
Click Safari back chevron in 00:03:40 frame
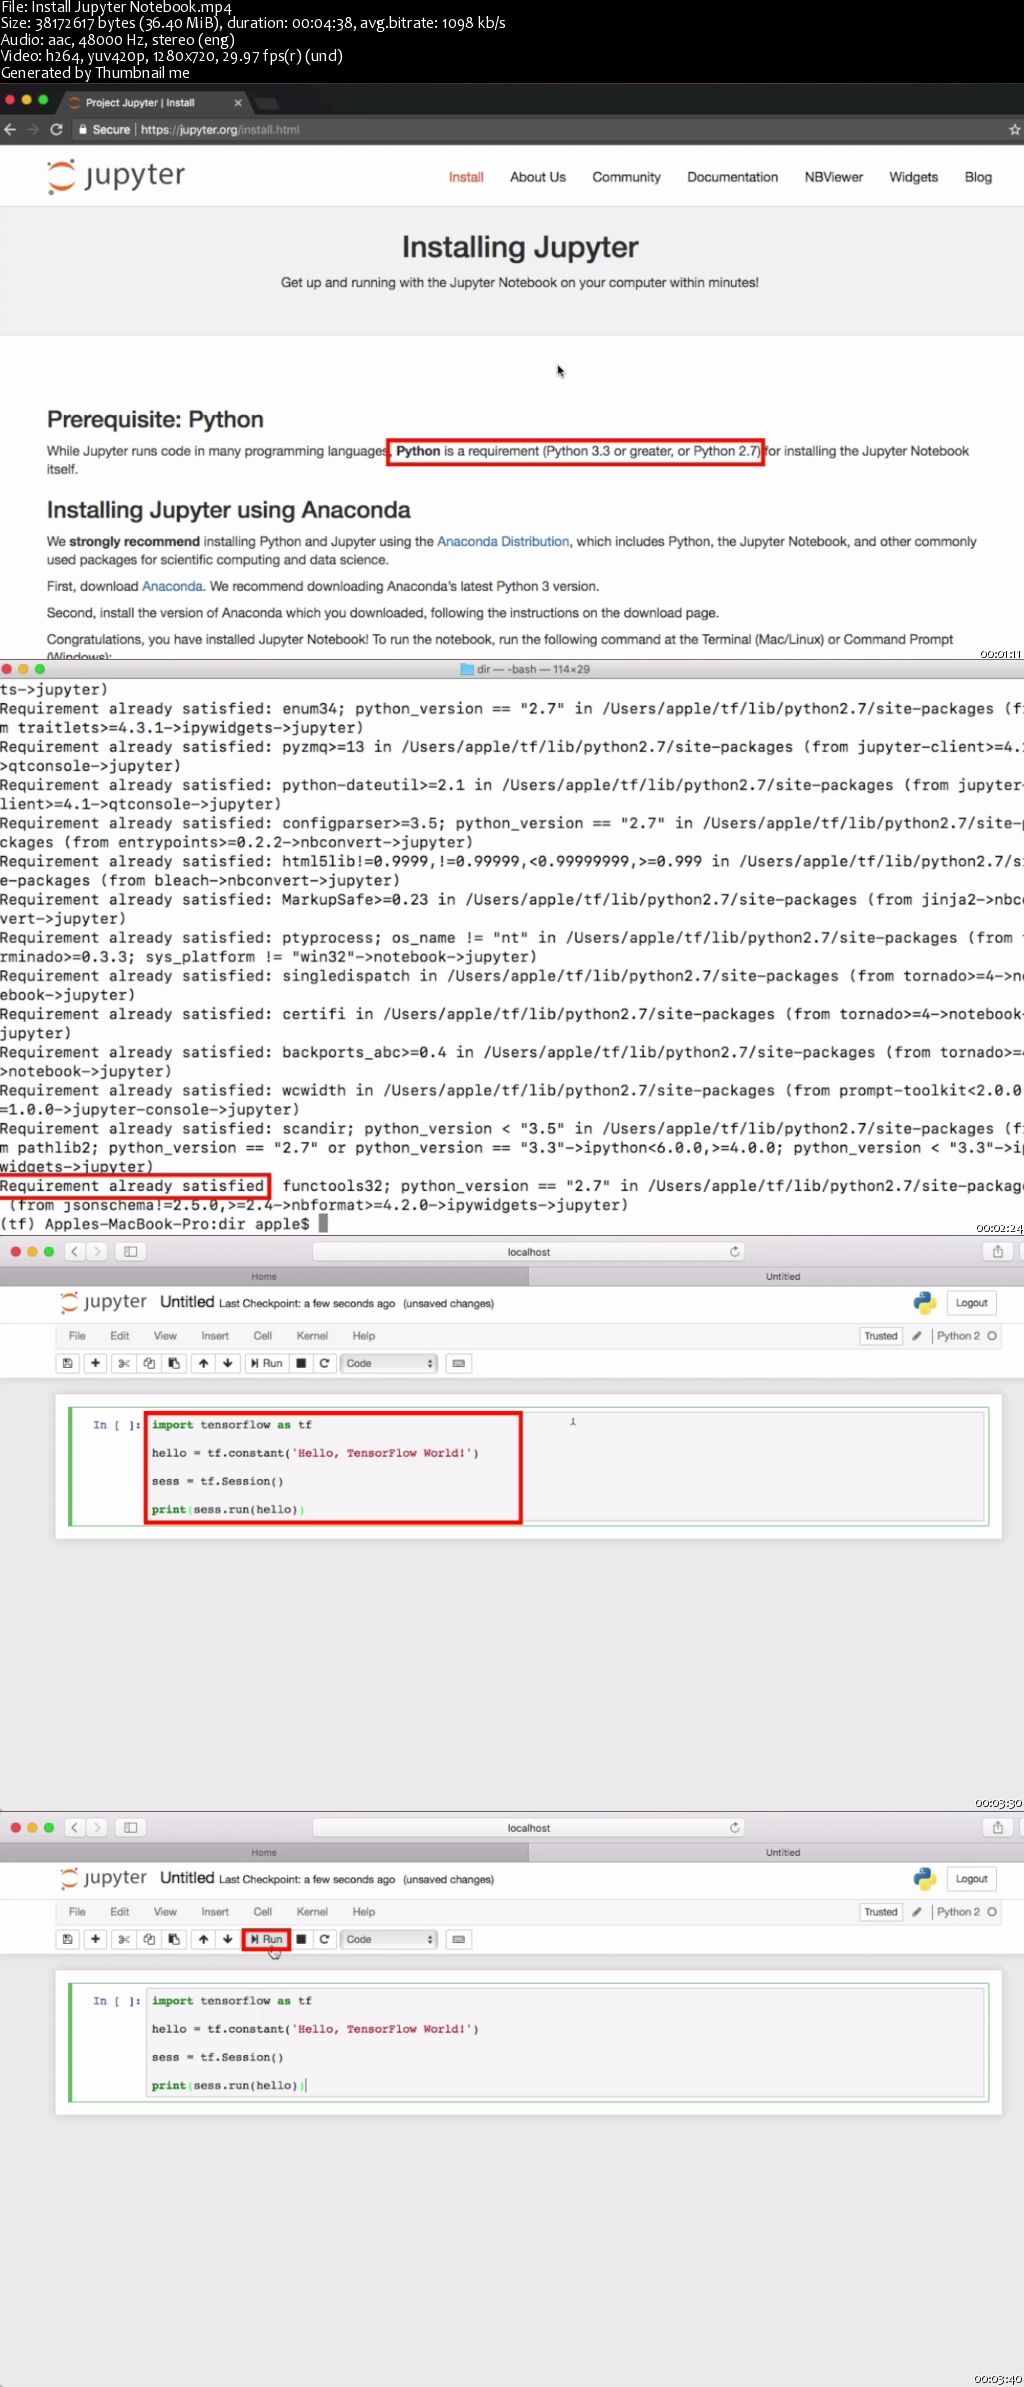(75, 1828)
